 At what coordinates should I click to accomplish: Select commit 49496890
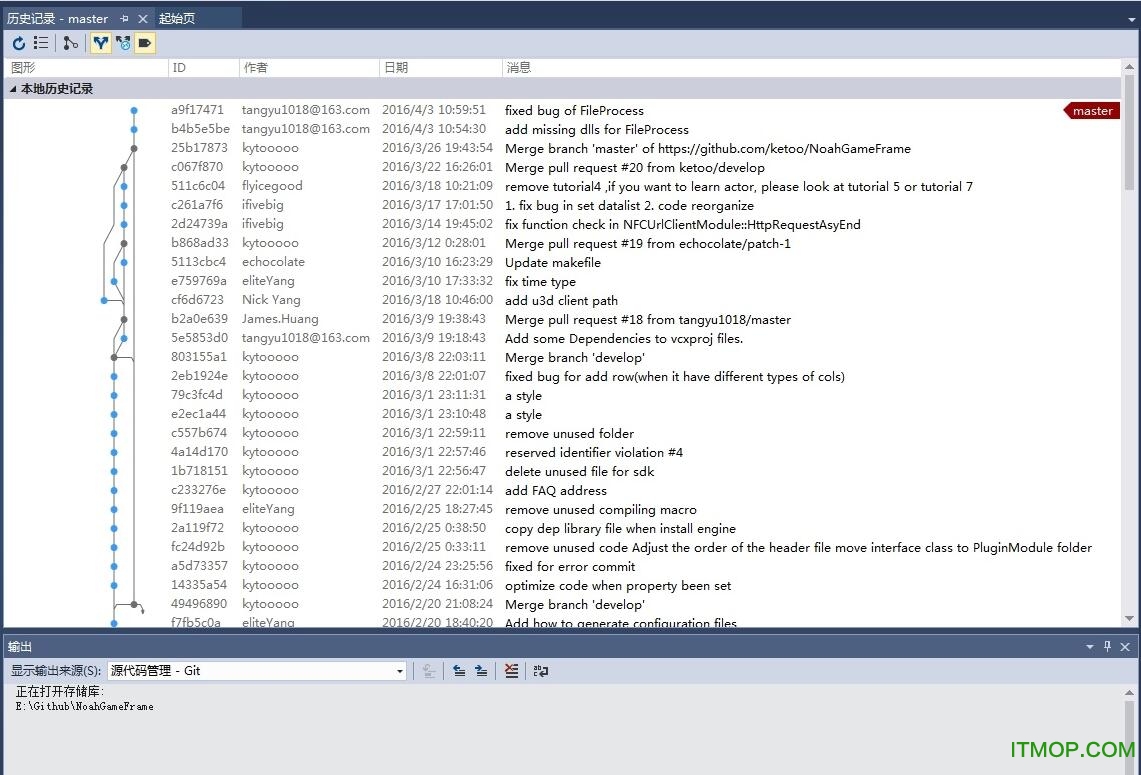pos(562,604)
